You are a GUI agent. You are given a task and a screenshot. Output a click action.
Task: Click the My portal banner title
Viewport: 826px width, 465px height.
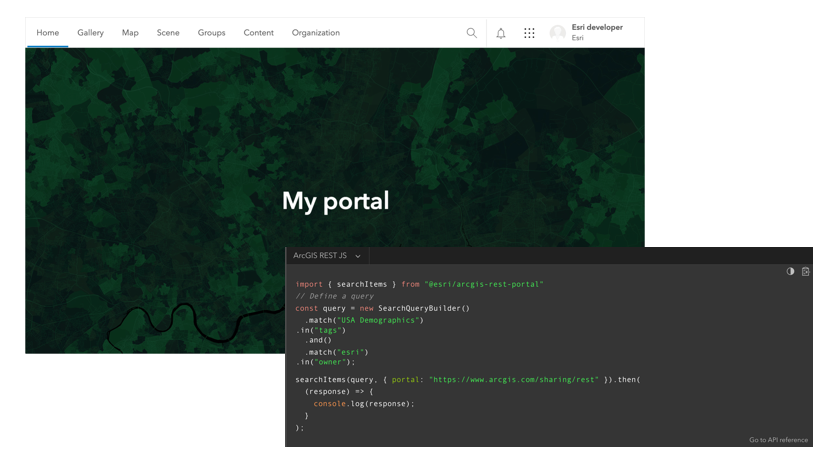(336, 201)
